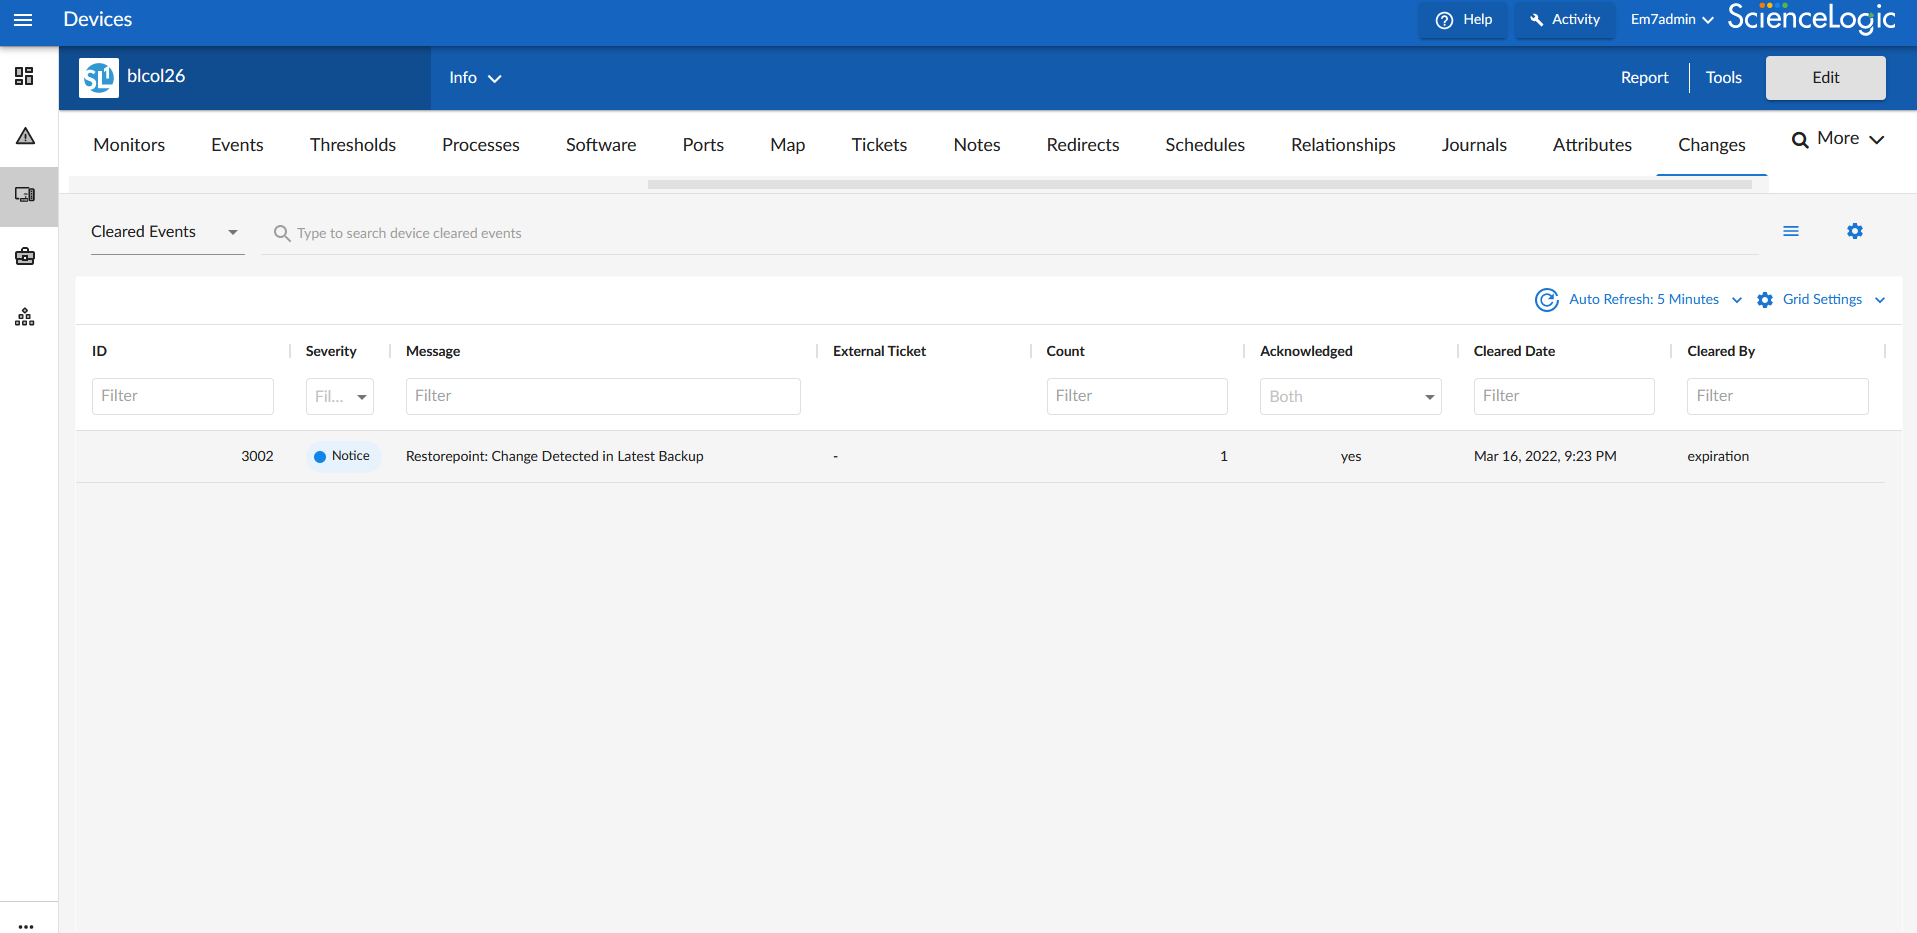Click the blue gear preferences icon
This screenshot has height=933, width=1917.
coord(1854,231)
